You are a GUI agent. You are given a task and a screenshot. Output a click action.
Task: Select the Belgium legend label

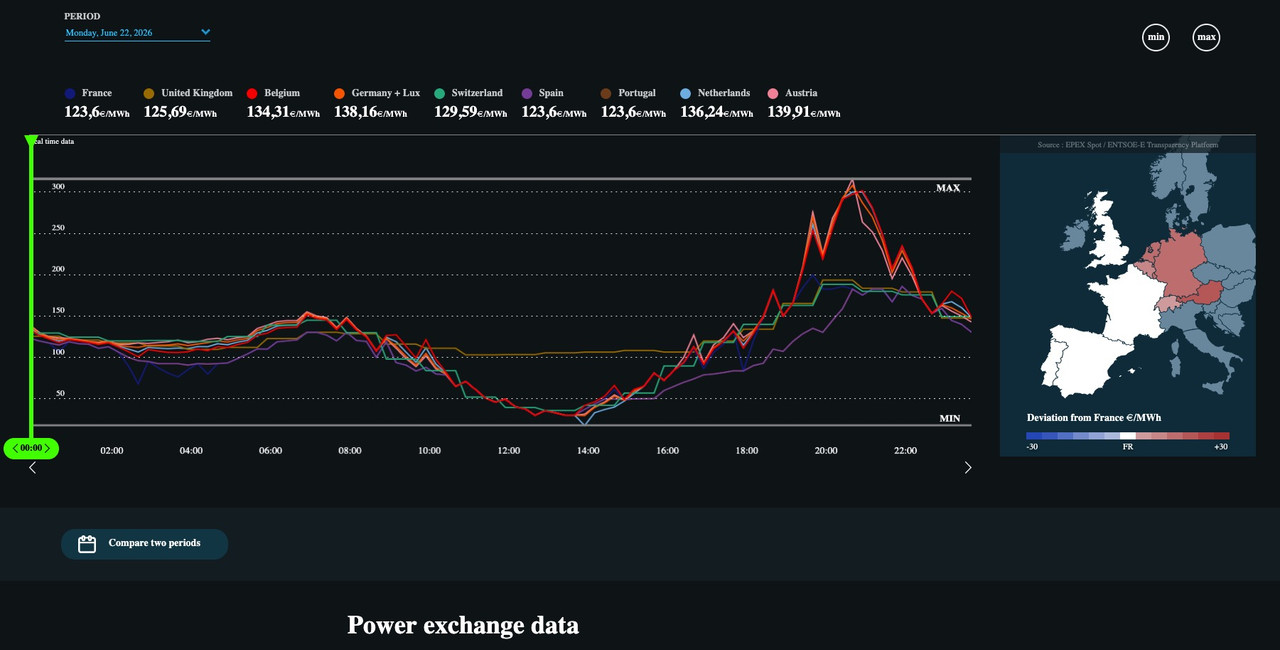[x=282, y=93]
